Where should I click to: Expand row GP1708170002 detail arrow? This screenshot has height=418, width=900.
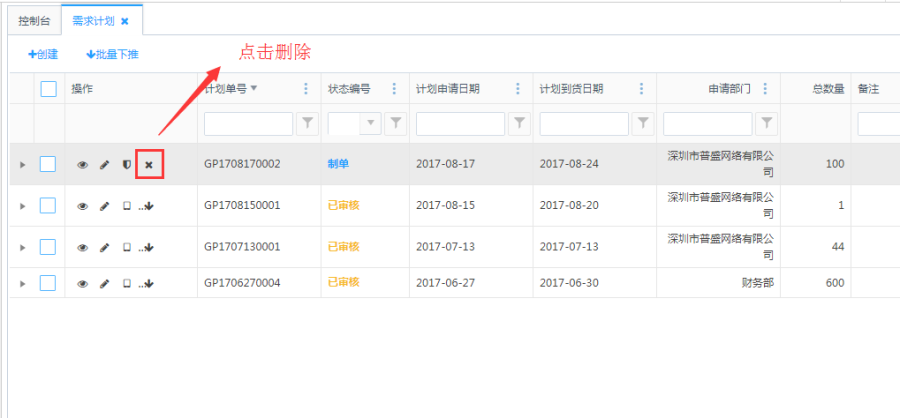[x=22, y=165]
